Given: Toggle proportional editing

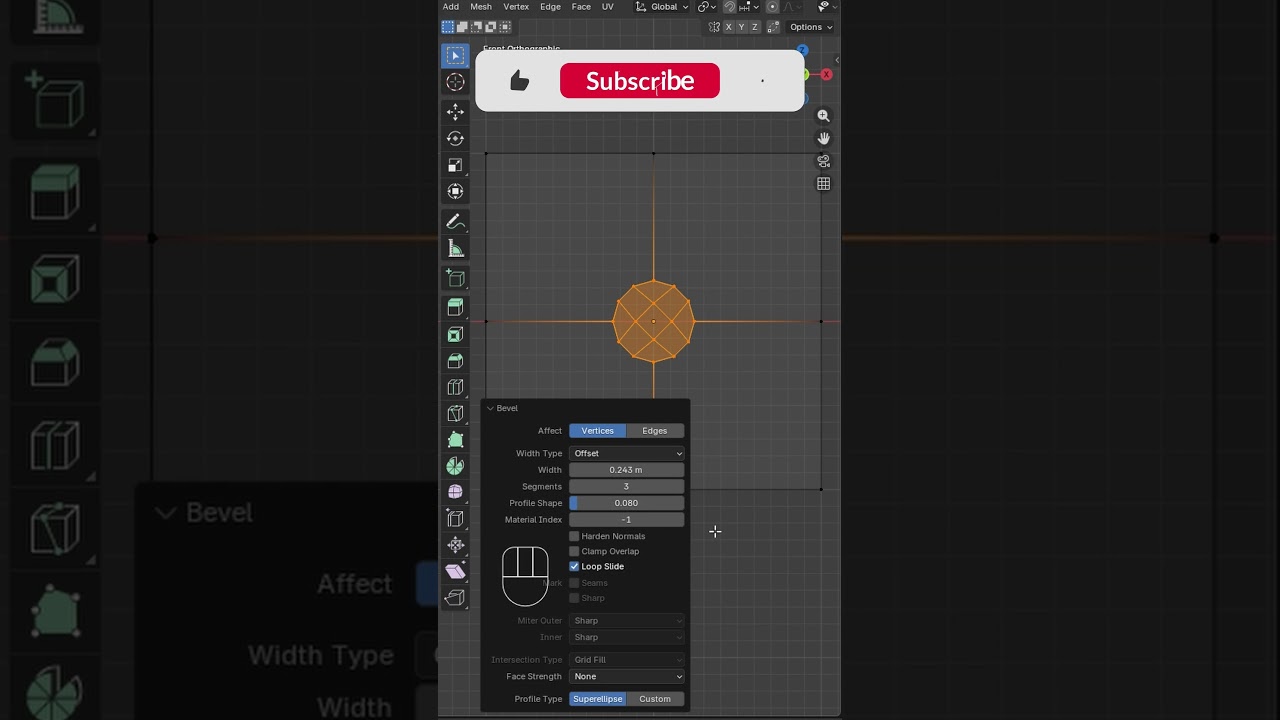Looking at the screenshot, I should click(x=772, y=7).
